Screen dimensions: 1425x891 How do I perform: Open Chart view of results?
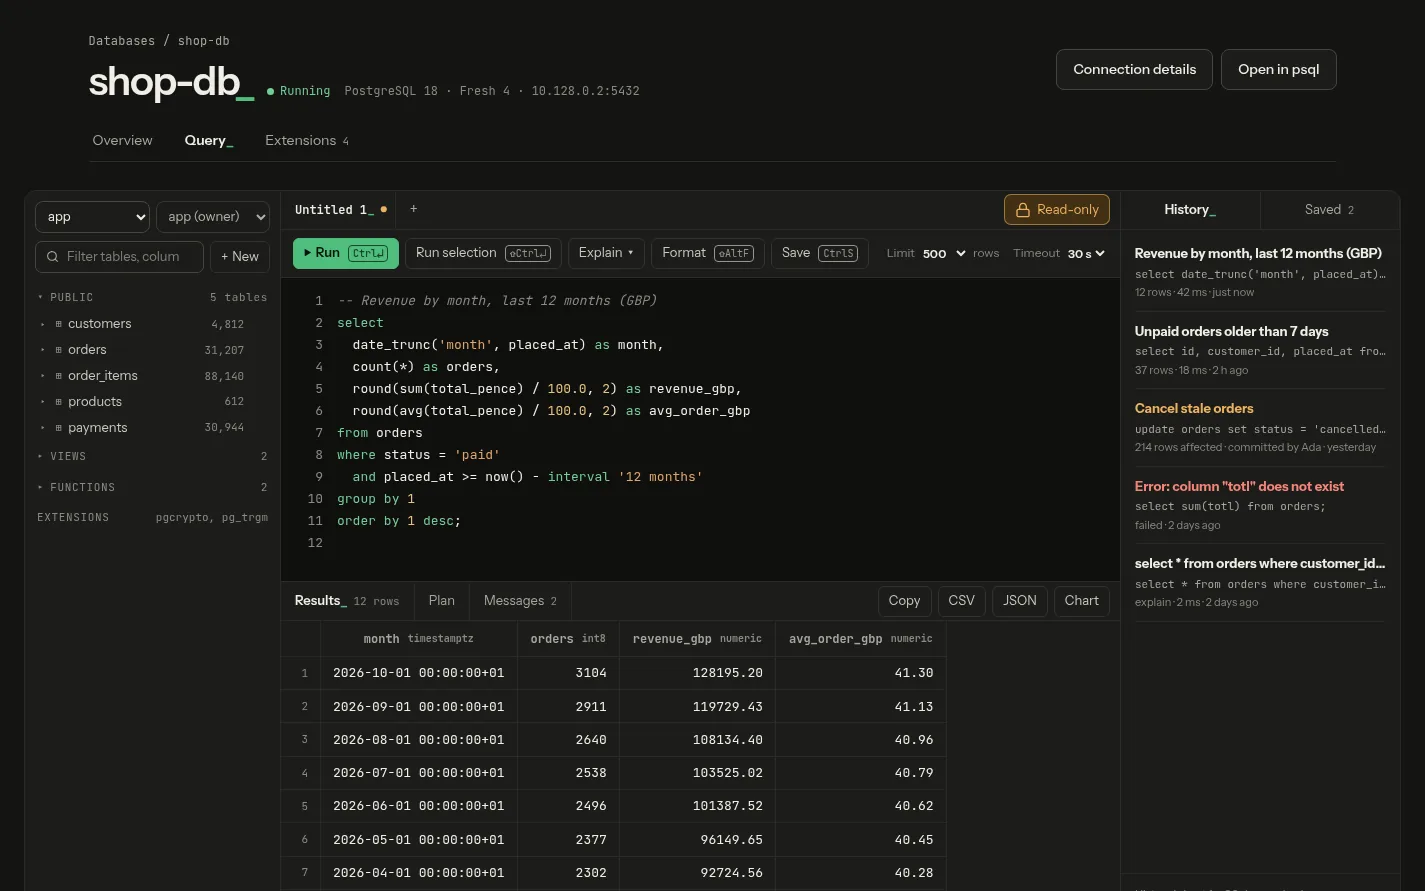click(x=1082, y=601)
